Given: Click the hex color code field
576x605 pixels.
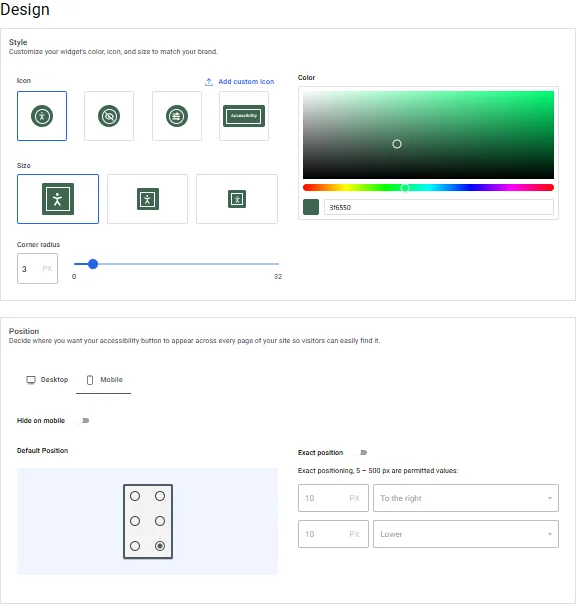Looking at the screenshot, I should coord(439,207).
